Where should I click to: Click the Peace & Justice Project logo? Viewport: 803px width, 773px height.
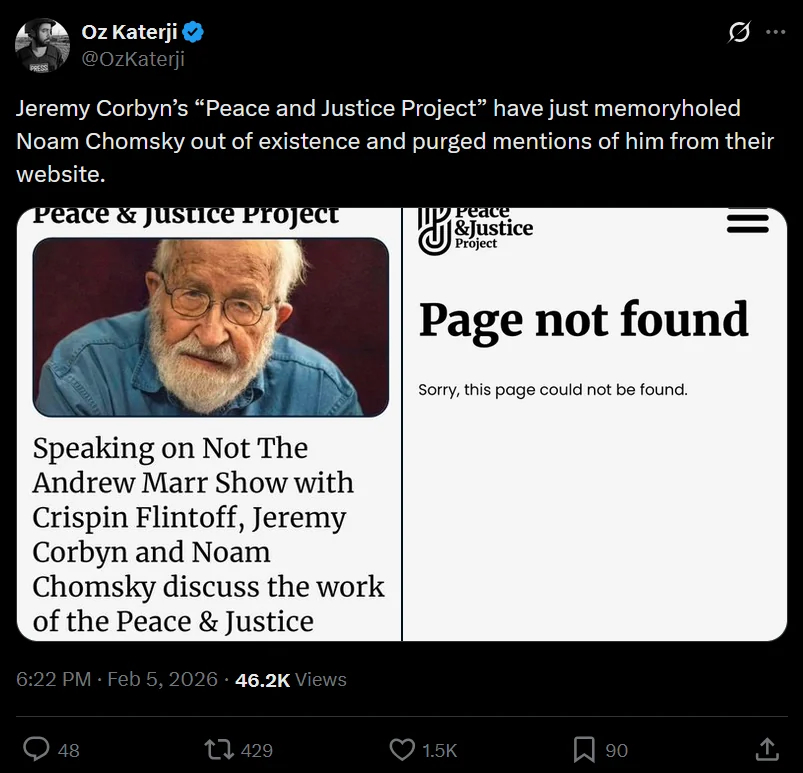pos(475,229)
